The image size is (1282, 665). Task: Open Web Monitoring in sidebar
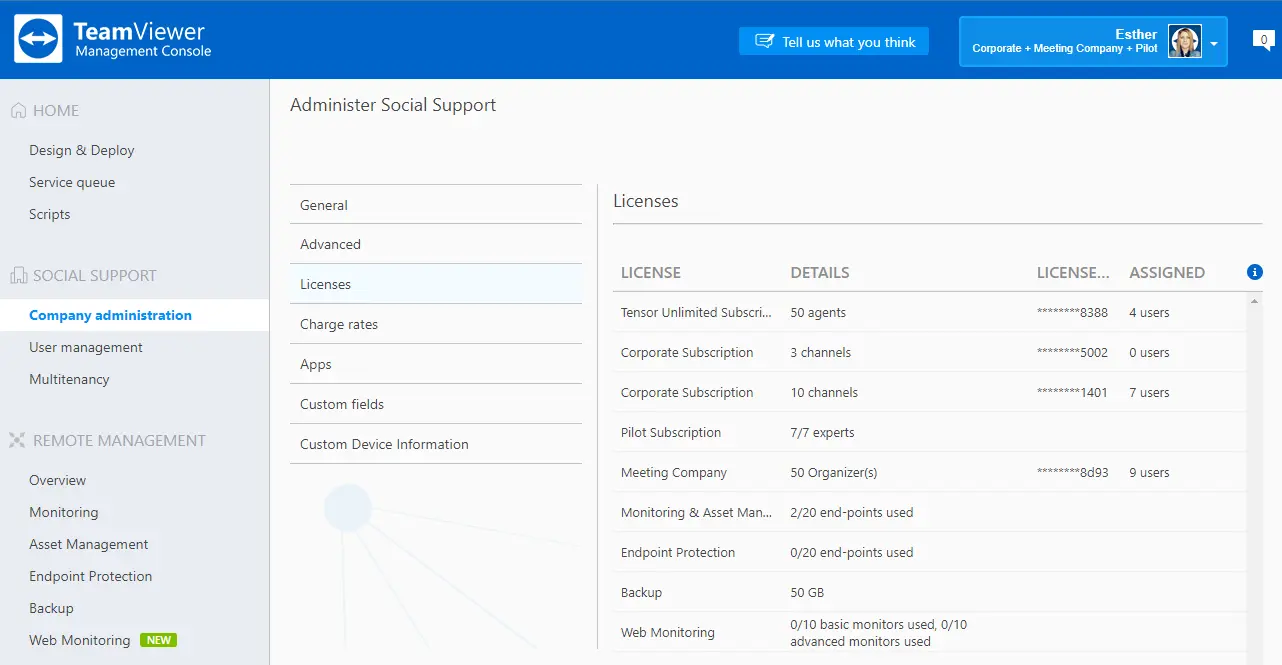(80, 640)
